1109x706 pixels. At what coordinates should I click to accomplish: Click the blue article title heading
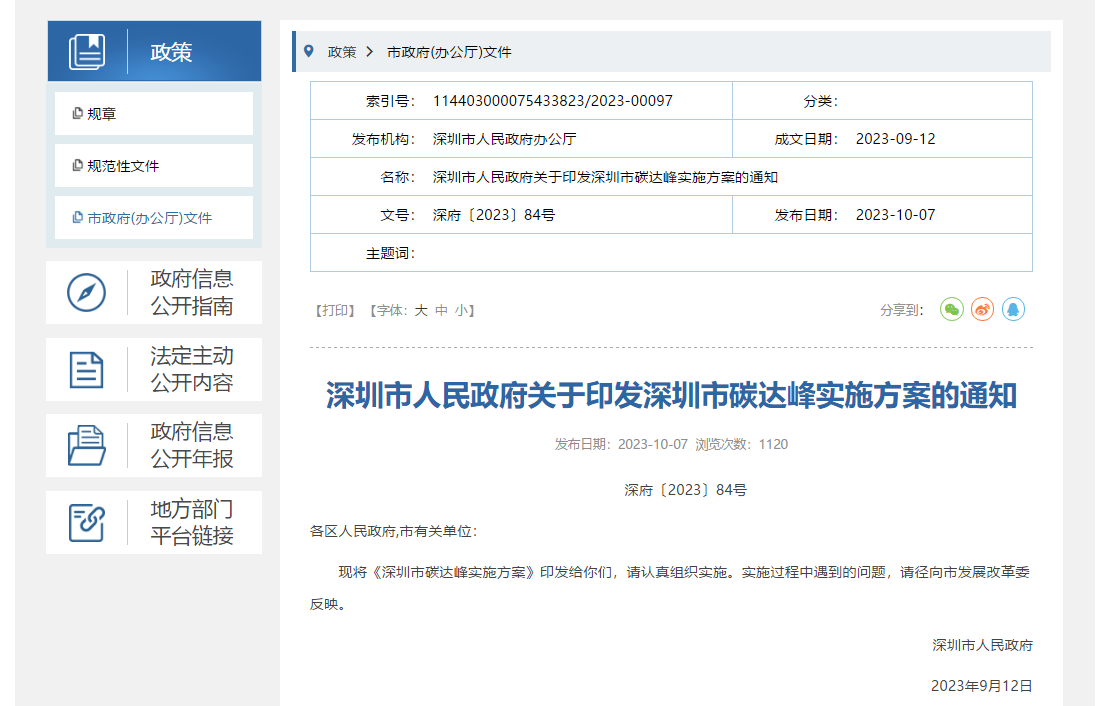[671, 396]
